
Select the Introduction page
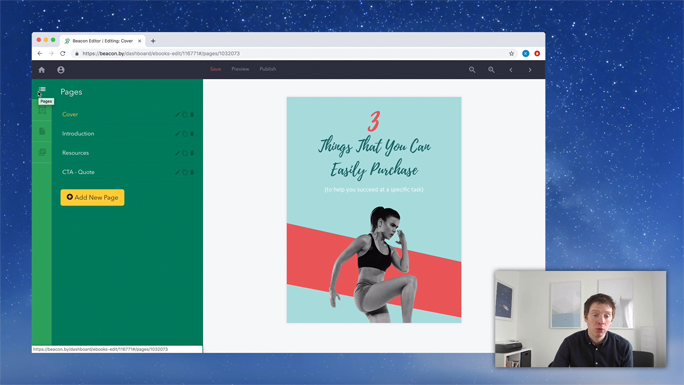tap(78, 134)
